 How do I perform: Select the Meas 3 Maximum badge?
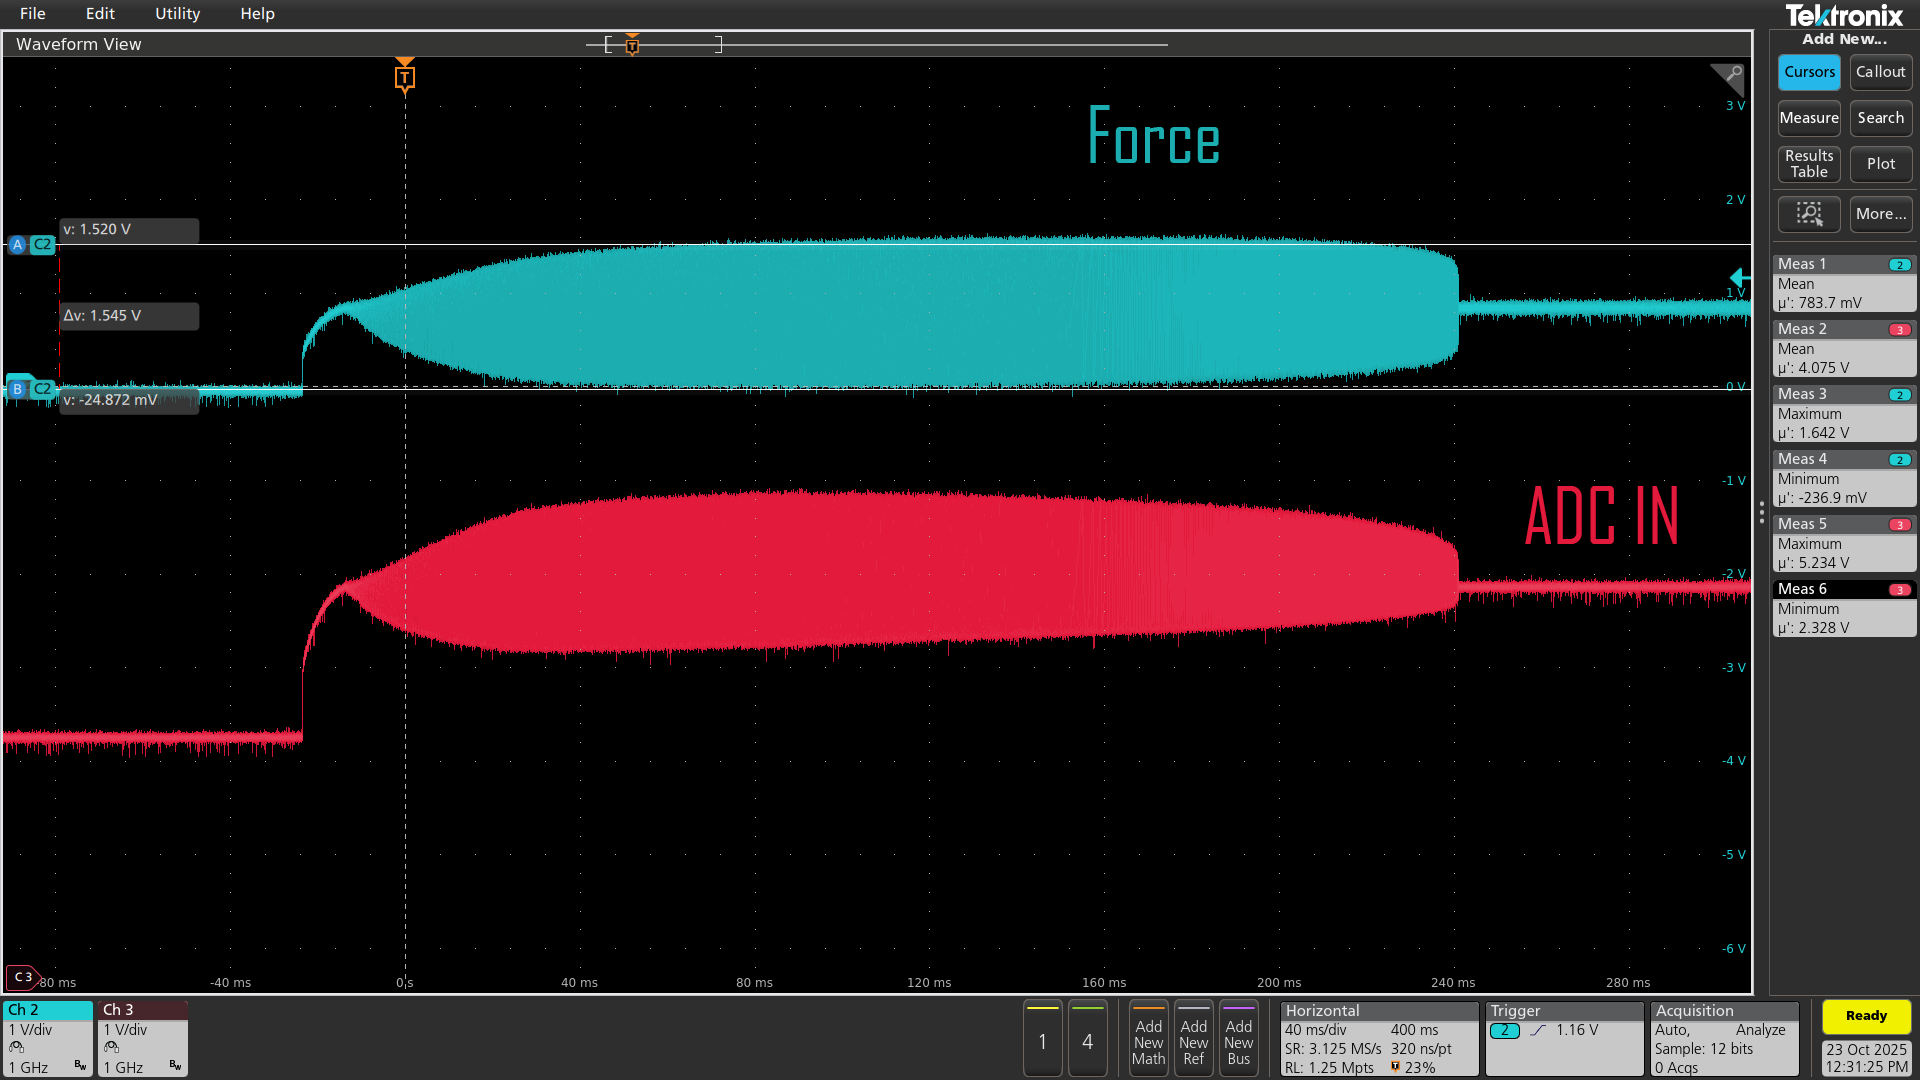click(x=1844, y=414)
